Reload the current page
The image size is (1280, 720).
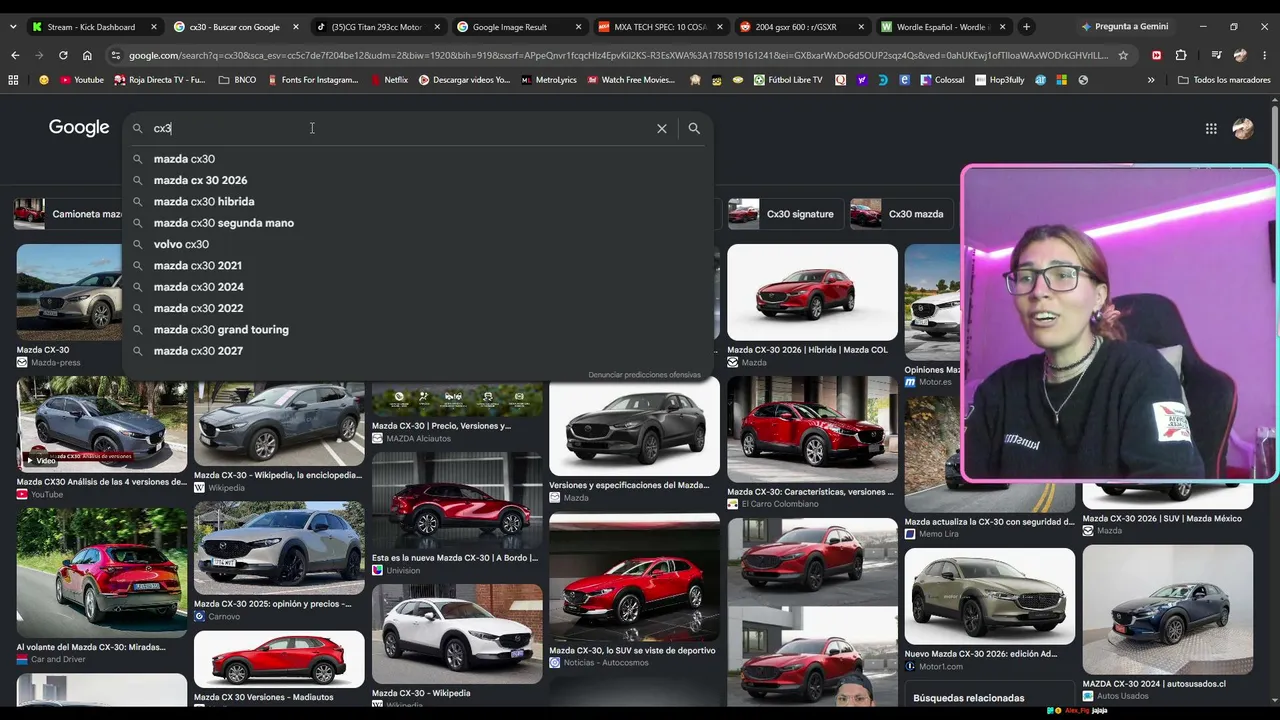pyautogui.click(x=63, y=55)
